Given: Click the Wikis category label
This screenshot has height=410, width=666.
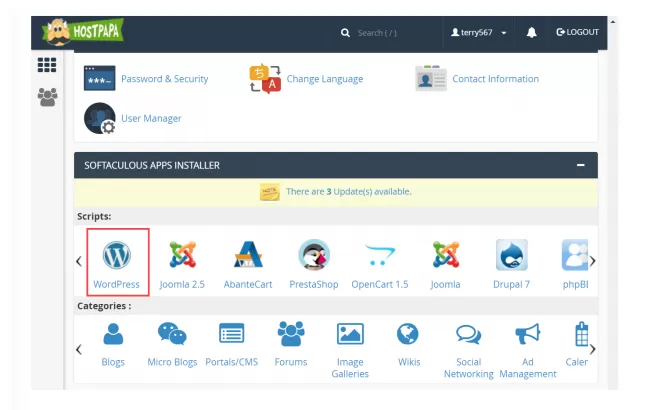Looking at the screenshot, I should (409, 362).
